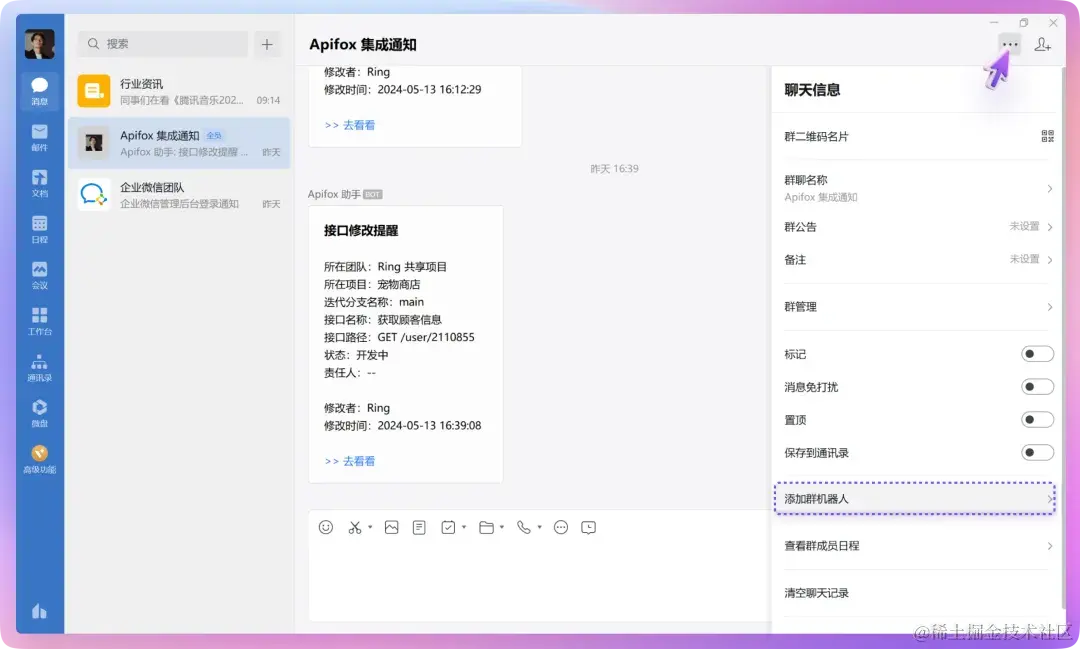Viewport: 1080px width, 649px height.
Task: Expand the task icon dropdown arrow
Action: (x=464, y=528)
